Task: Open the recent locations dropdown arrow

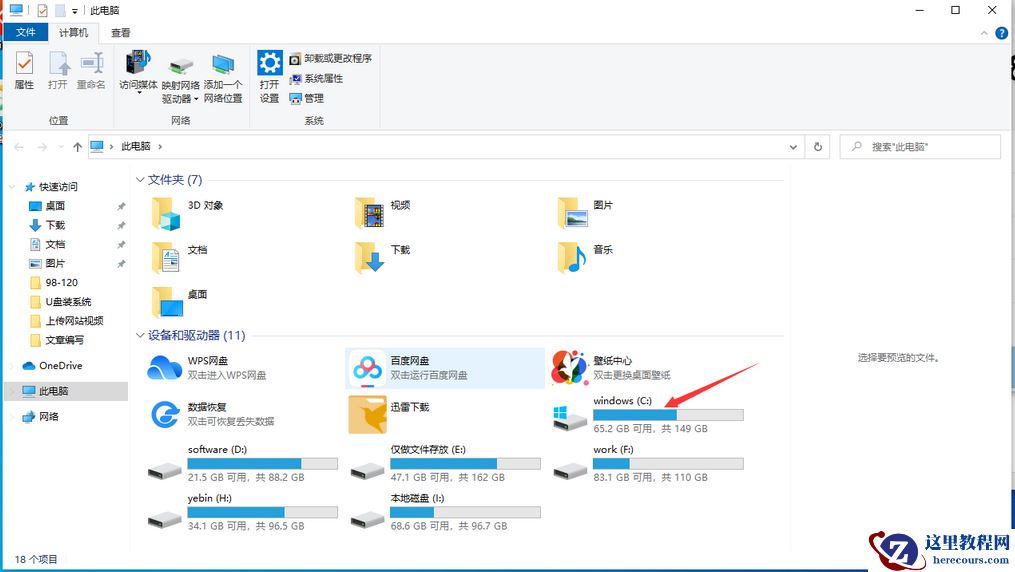Action: (x=61, y=147)
